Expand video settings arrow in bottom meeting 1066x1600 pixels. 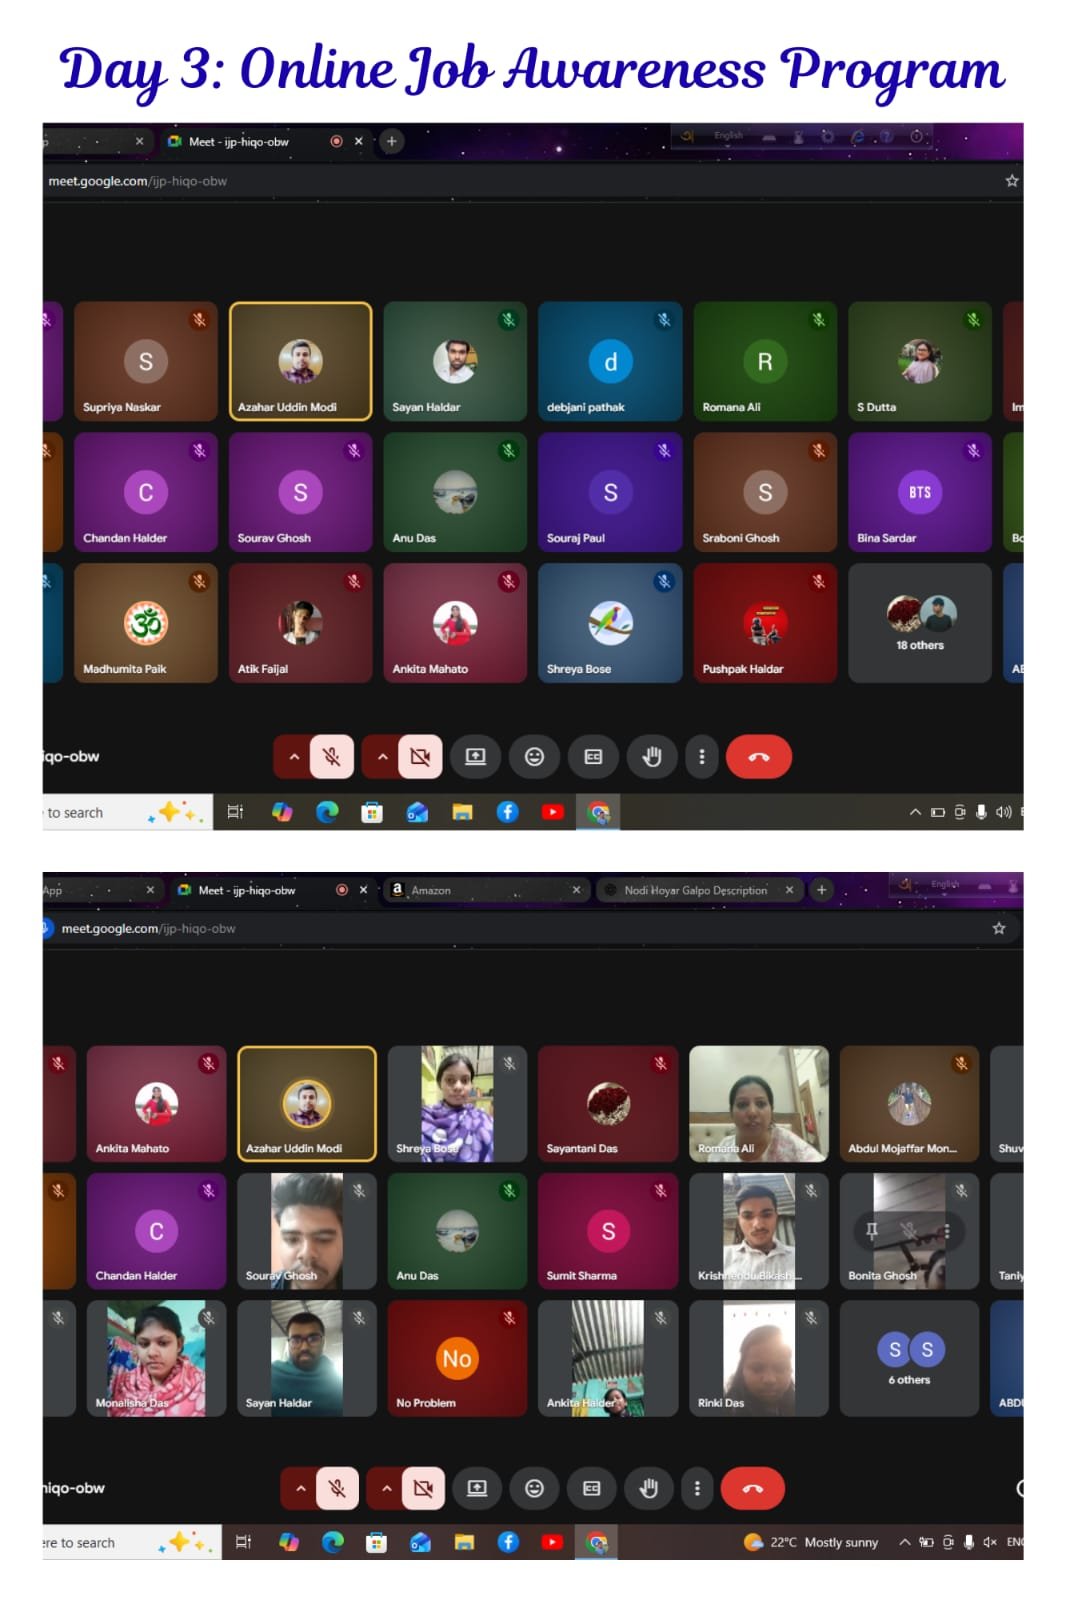pos(386,1489)
